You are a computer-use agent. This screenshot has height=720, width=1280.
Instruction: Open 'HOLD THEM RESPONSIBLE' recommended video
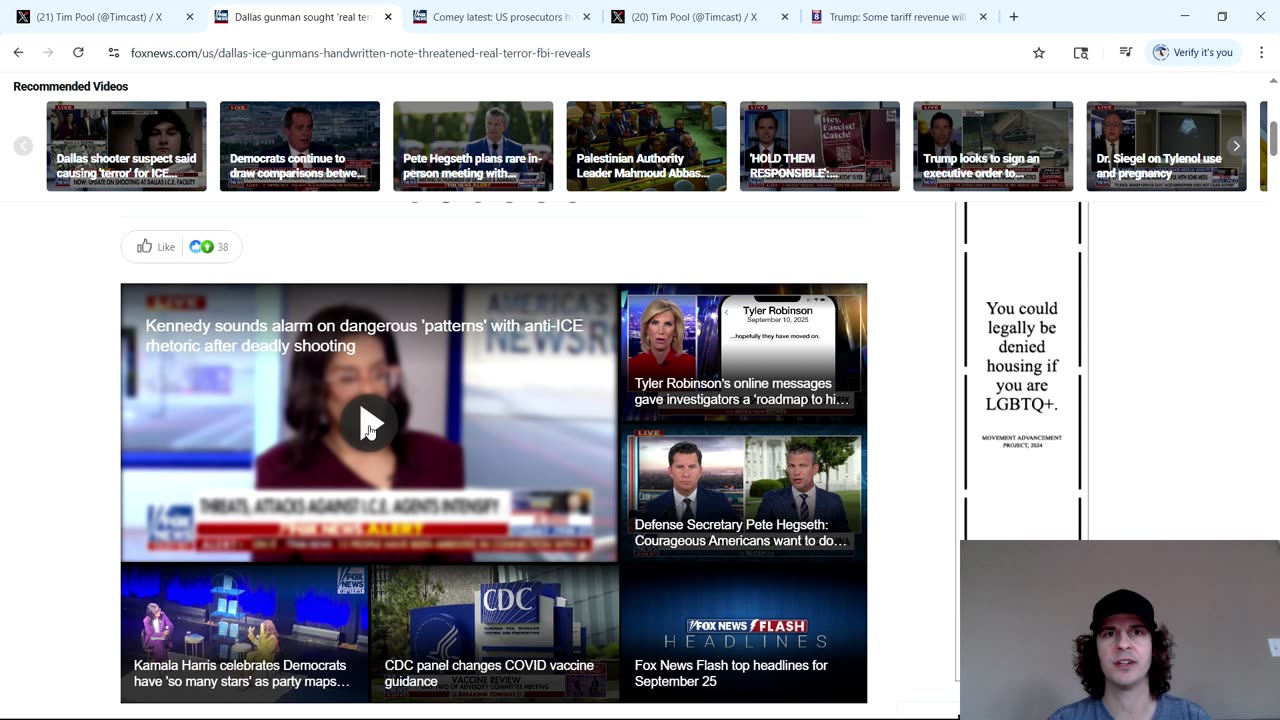[x=820, y=146]
